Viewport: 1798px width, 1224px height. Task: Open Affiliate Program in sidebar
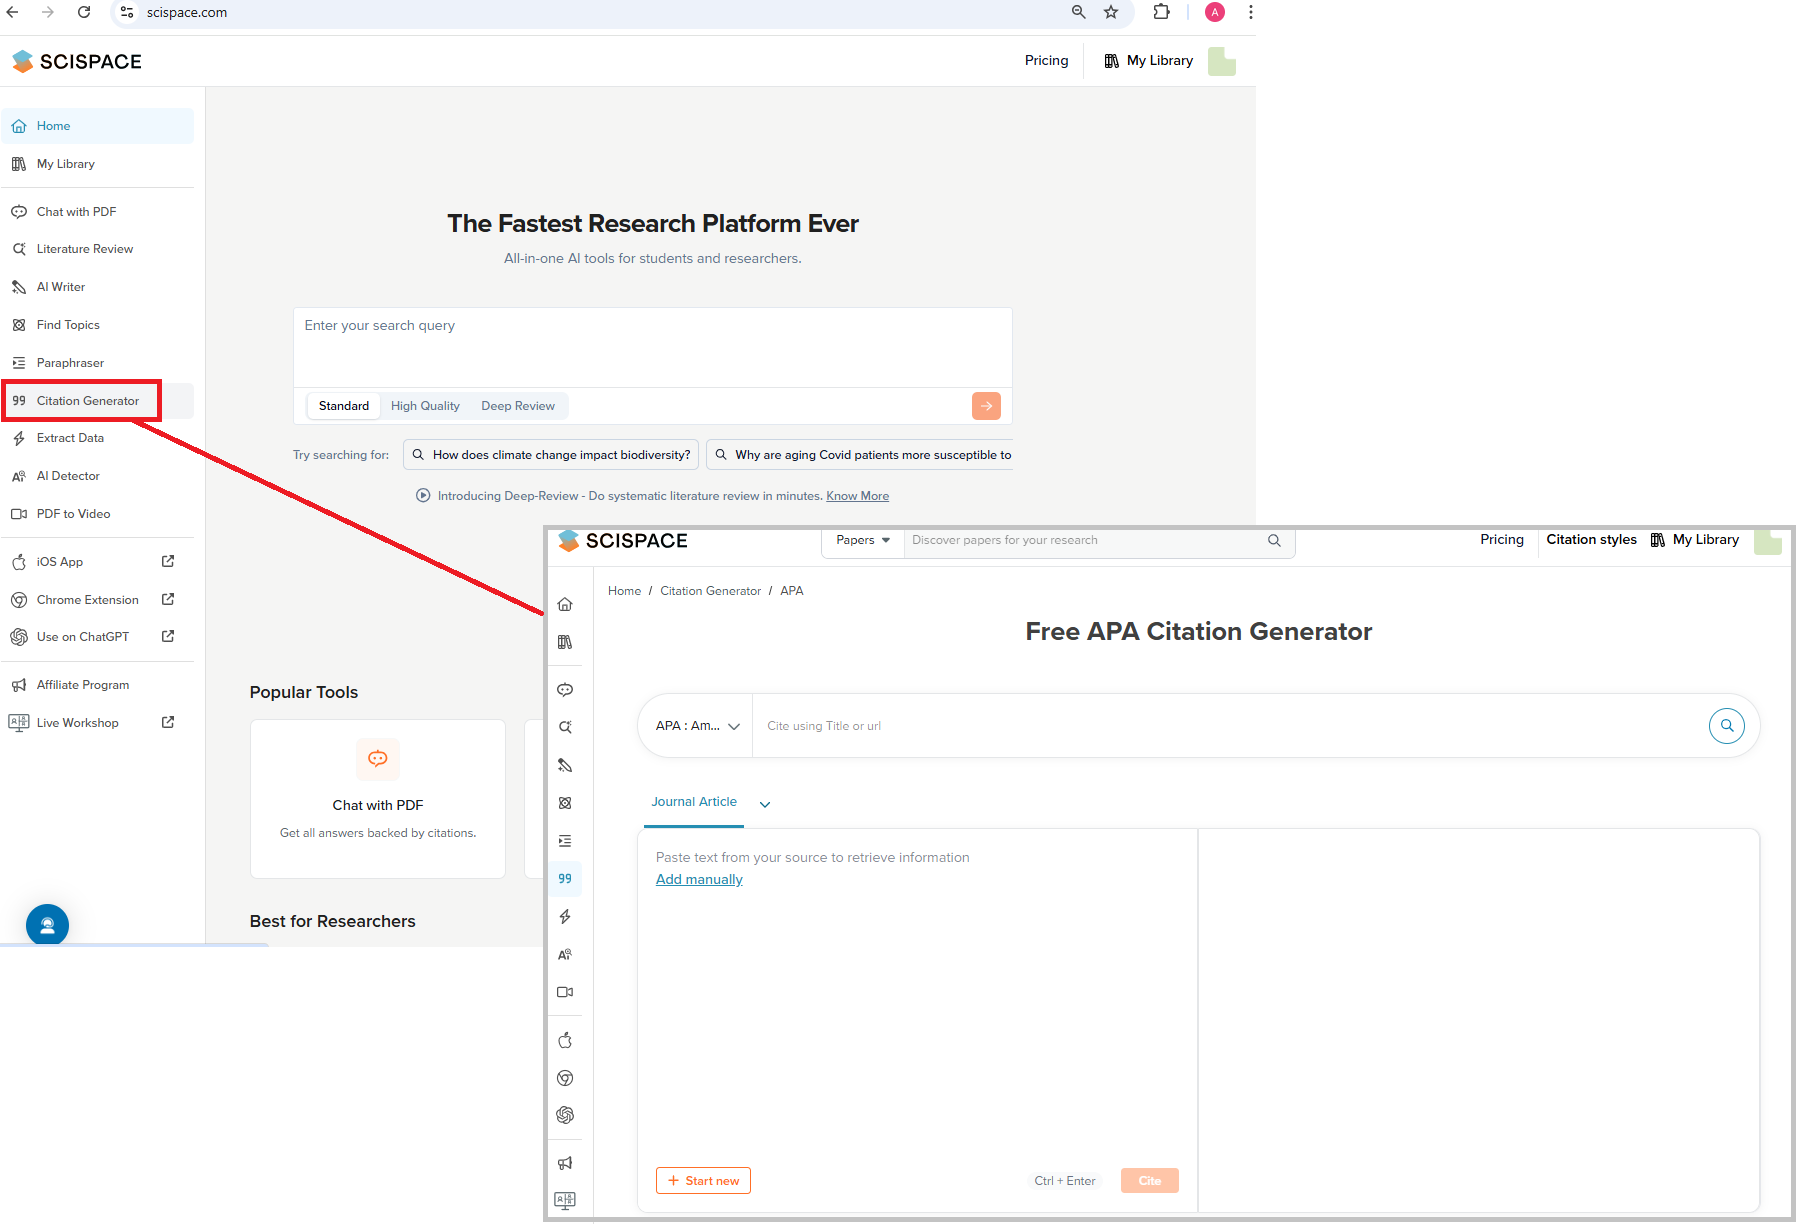98,685
